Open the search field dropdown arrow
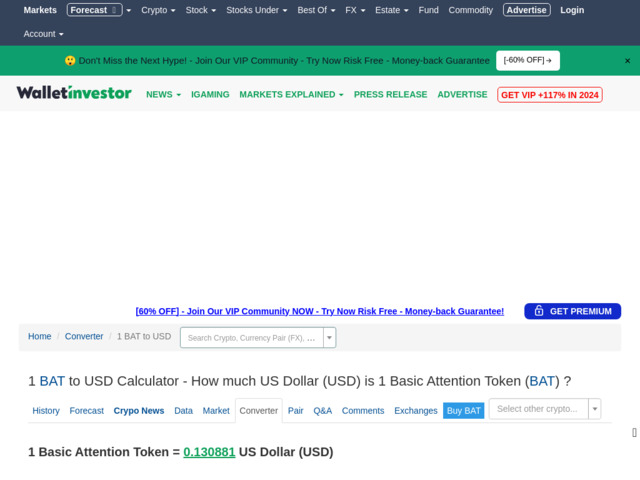The width and height of the screenshot is (640, 480). click(x=329, y=338)
